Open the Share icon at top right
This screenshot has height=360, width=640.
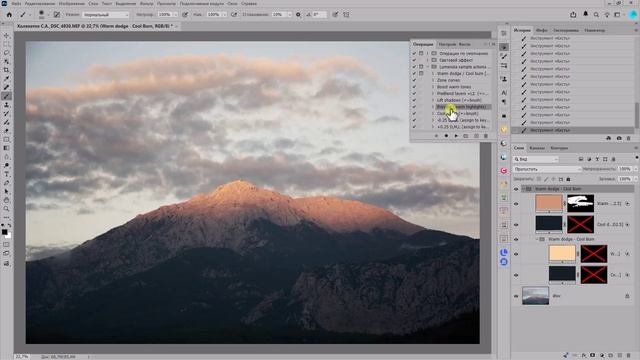coord(573,14)
